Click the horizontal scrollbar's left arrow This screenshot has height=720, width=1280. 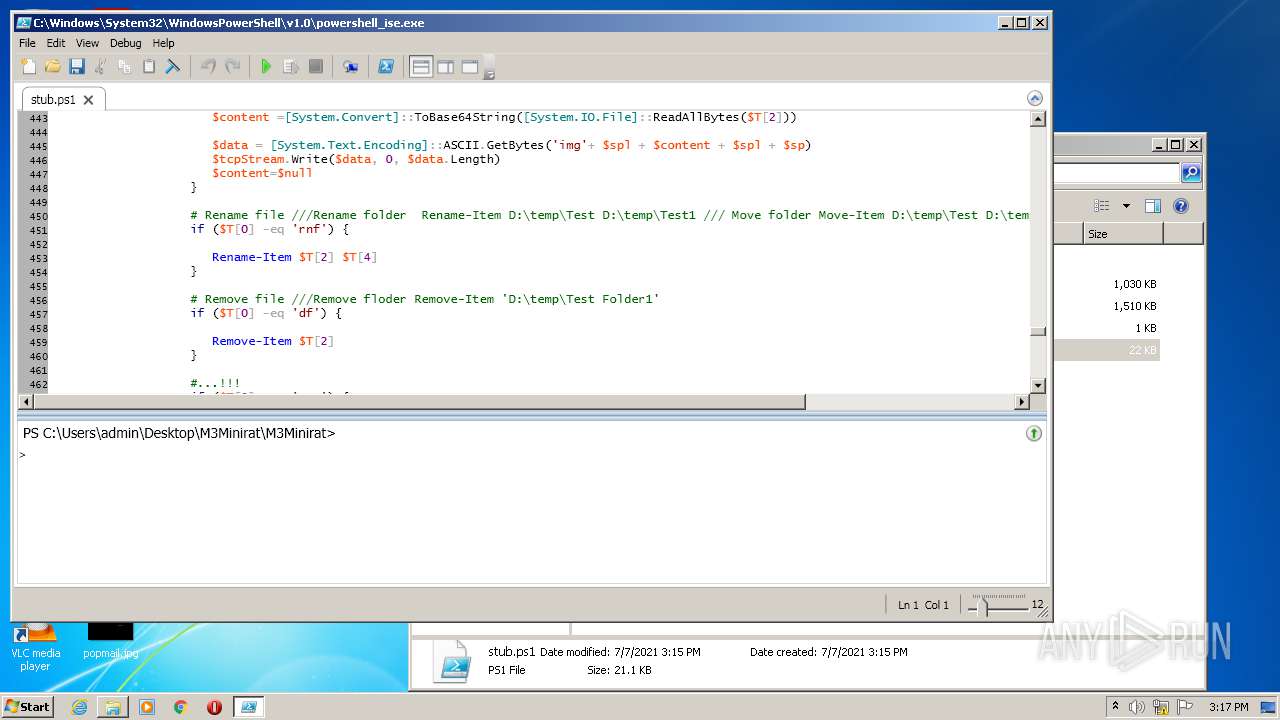point(26,402)
